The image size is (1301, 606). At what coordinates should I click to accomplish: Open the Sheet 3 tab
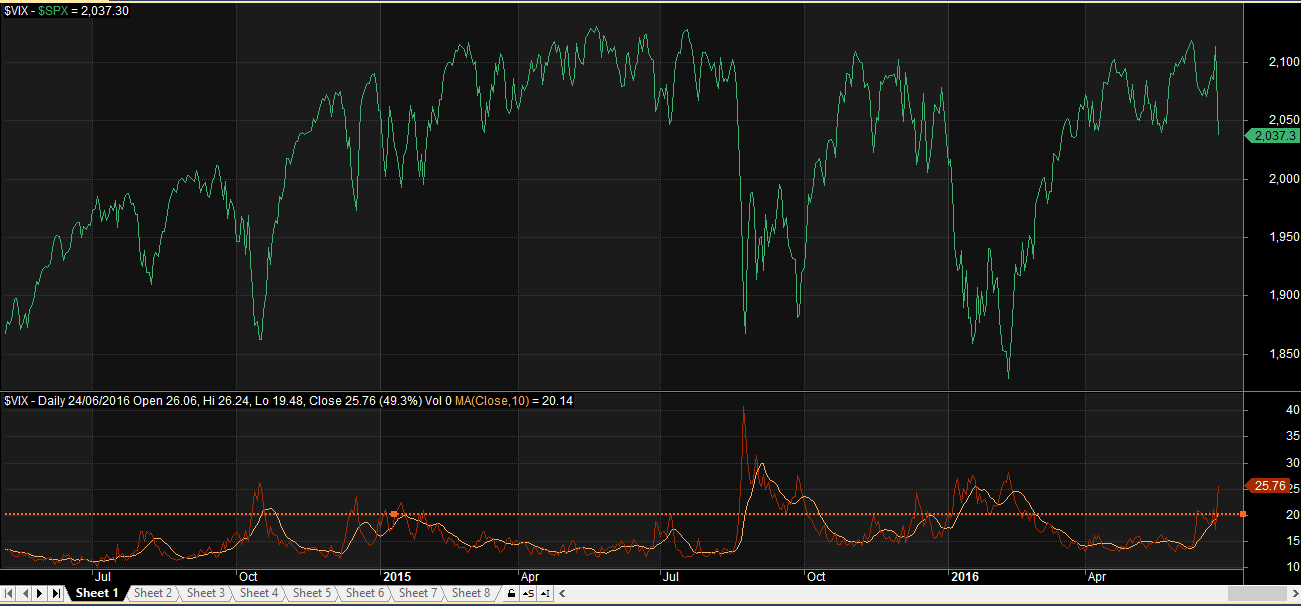tap(206, 593)
